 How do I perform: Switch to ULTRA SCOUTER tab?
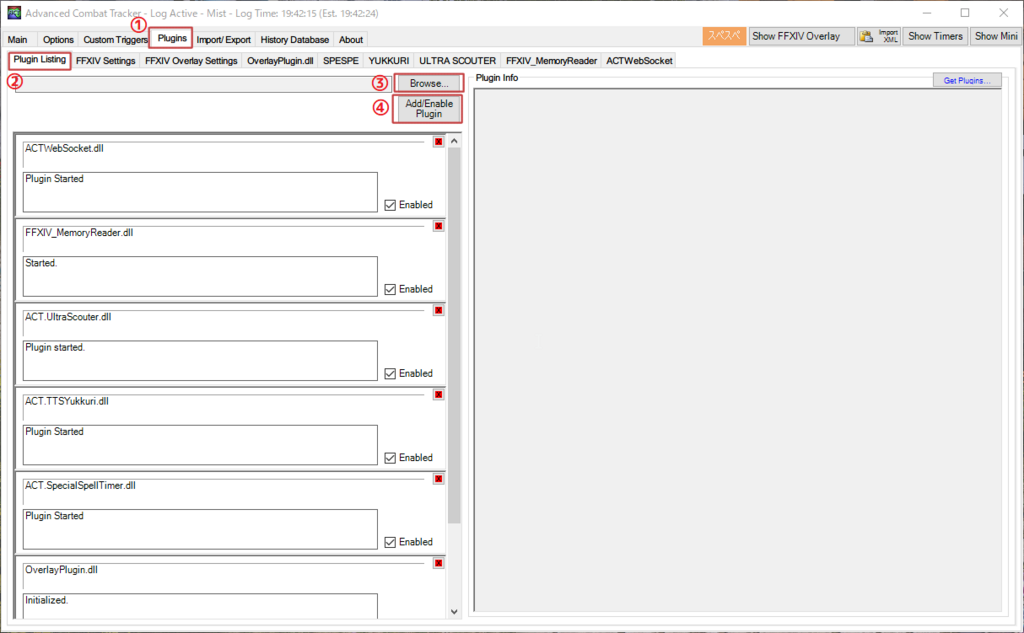pos(457,61)
